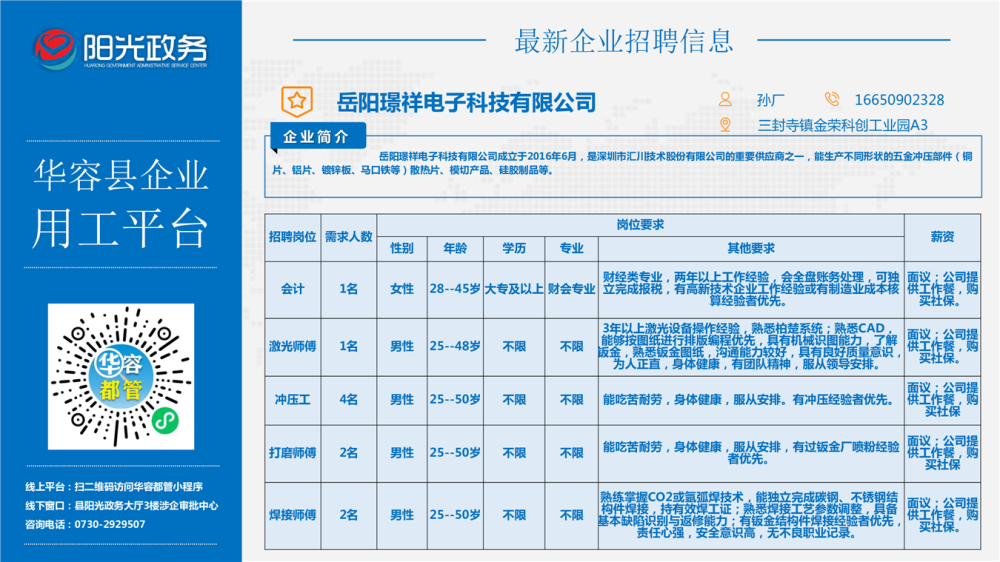The width and height of the screenshot is (1000, 562).
Task: Click the star icon beside company name
Action: 295,100
